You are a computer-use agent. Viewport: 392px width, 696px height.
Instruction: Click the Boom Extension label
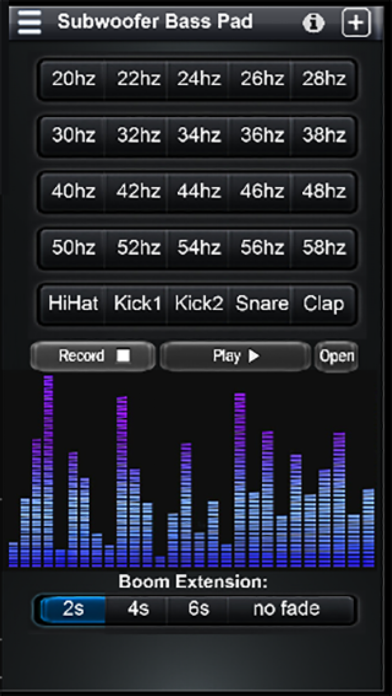click(x=193, y=582)
